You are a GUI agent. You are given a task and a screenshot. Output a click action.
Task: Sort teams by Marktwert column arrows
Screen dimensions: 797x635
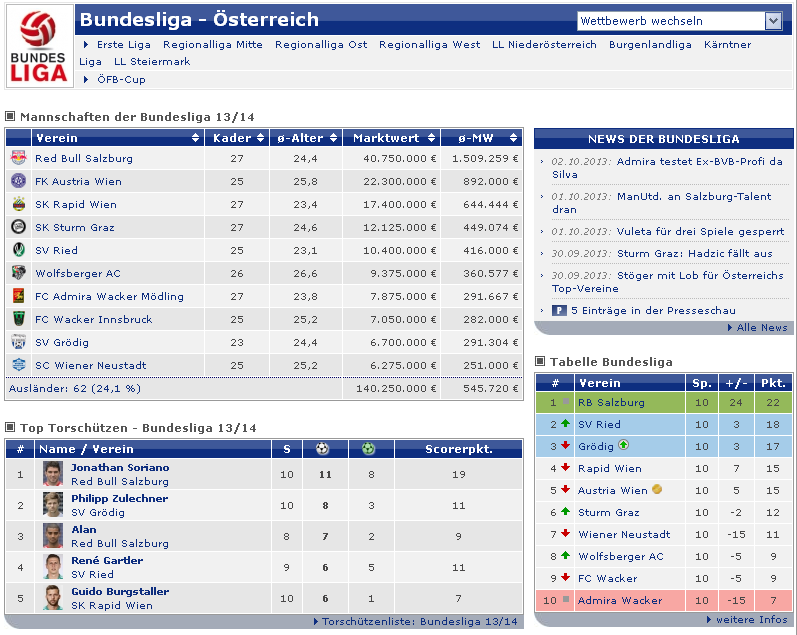coord(431,138)
